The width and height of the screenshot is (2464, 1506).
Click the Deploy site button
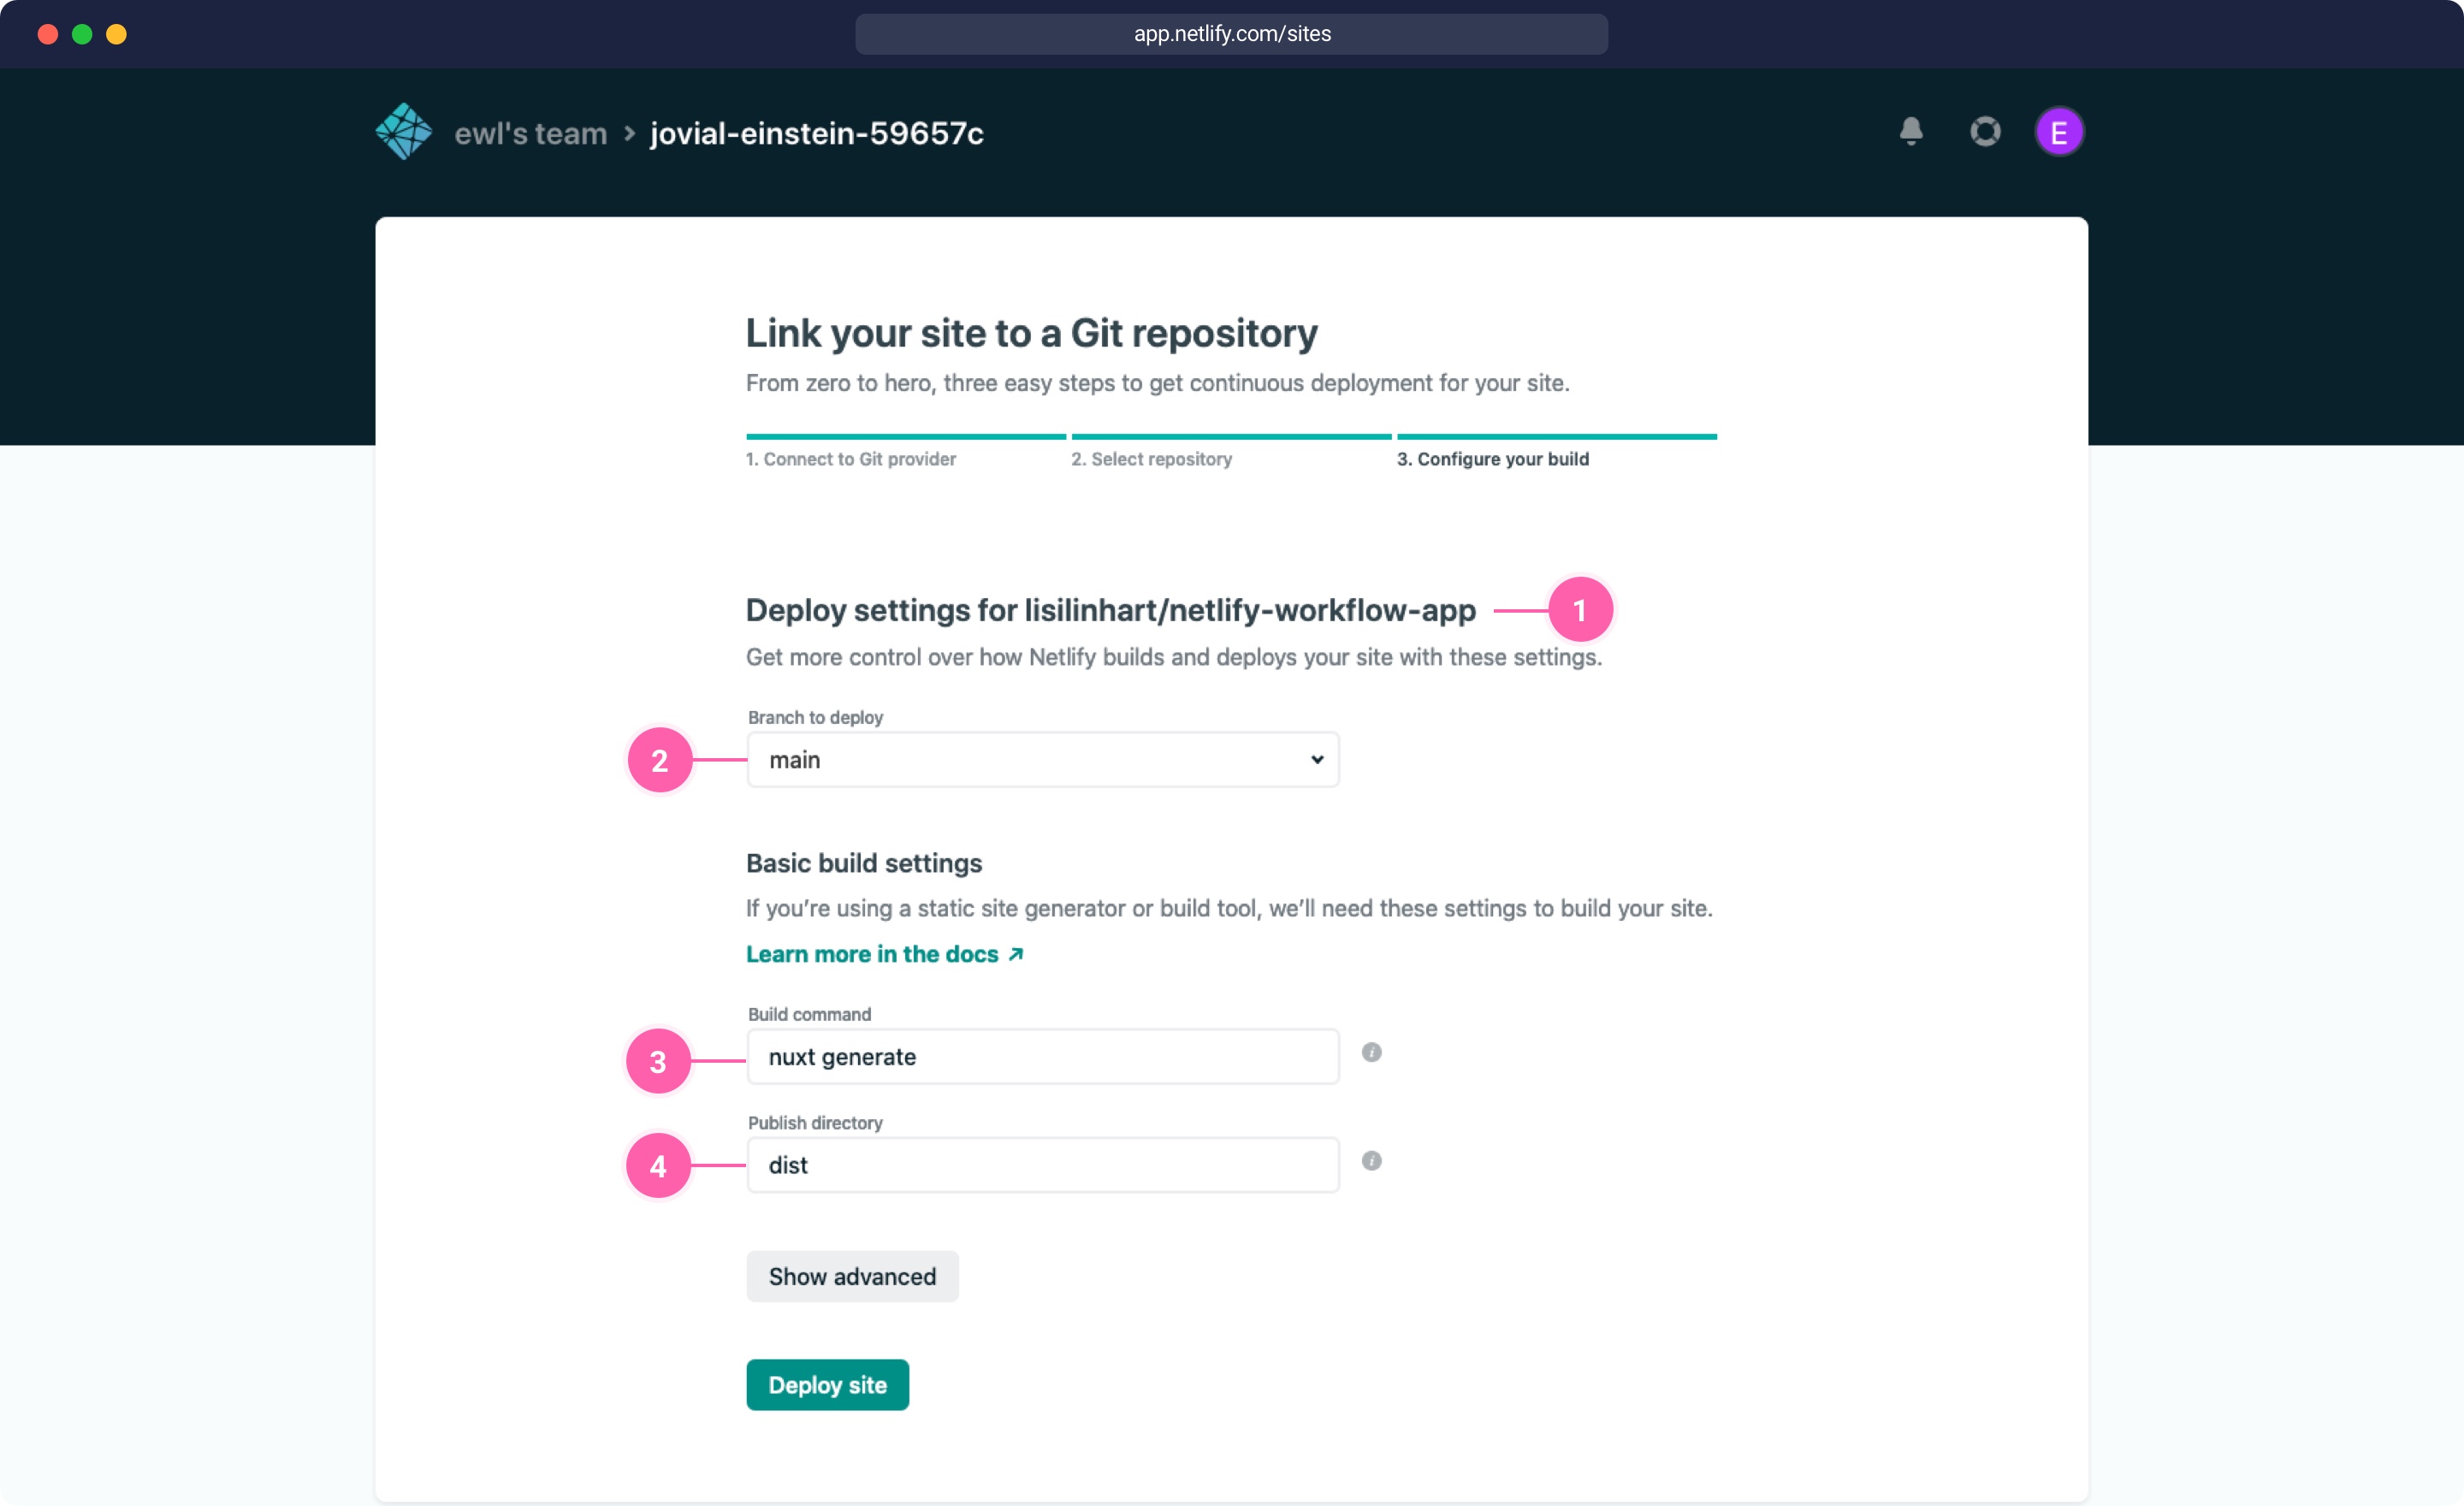(827, 1385)
